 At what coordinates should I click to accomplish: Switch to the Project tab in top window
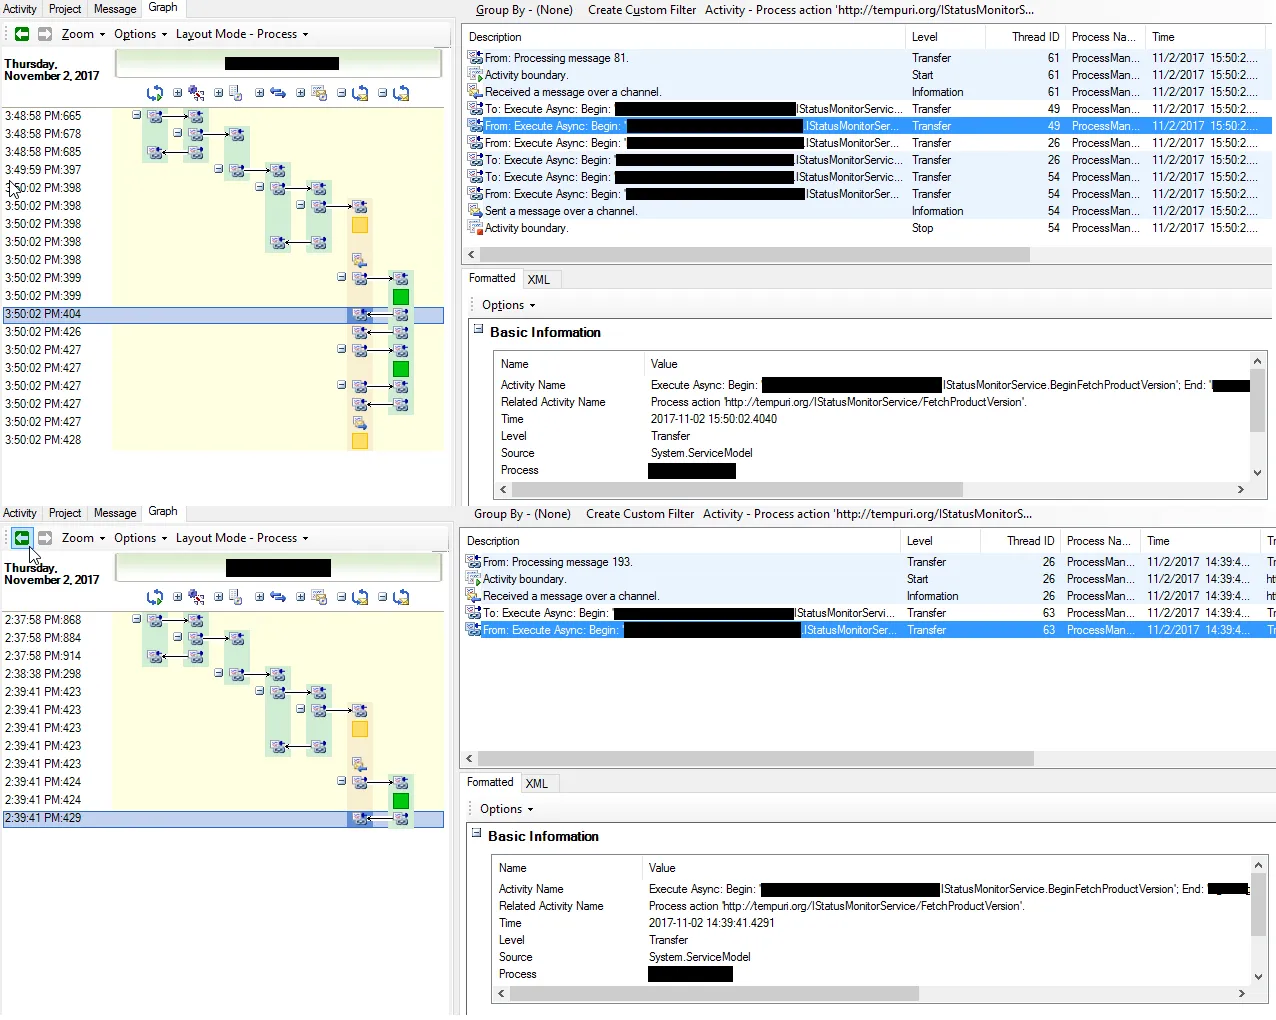click(65, 9)
